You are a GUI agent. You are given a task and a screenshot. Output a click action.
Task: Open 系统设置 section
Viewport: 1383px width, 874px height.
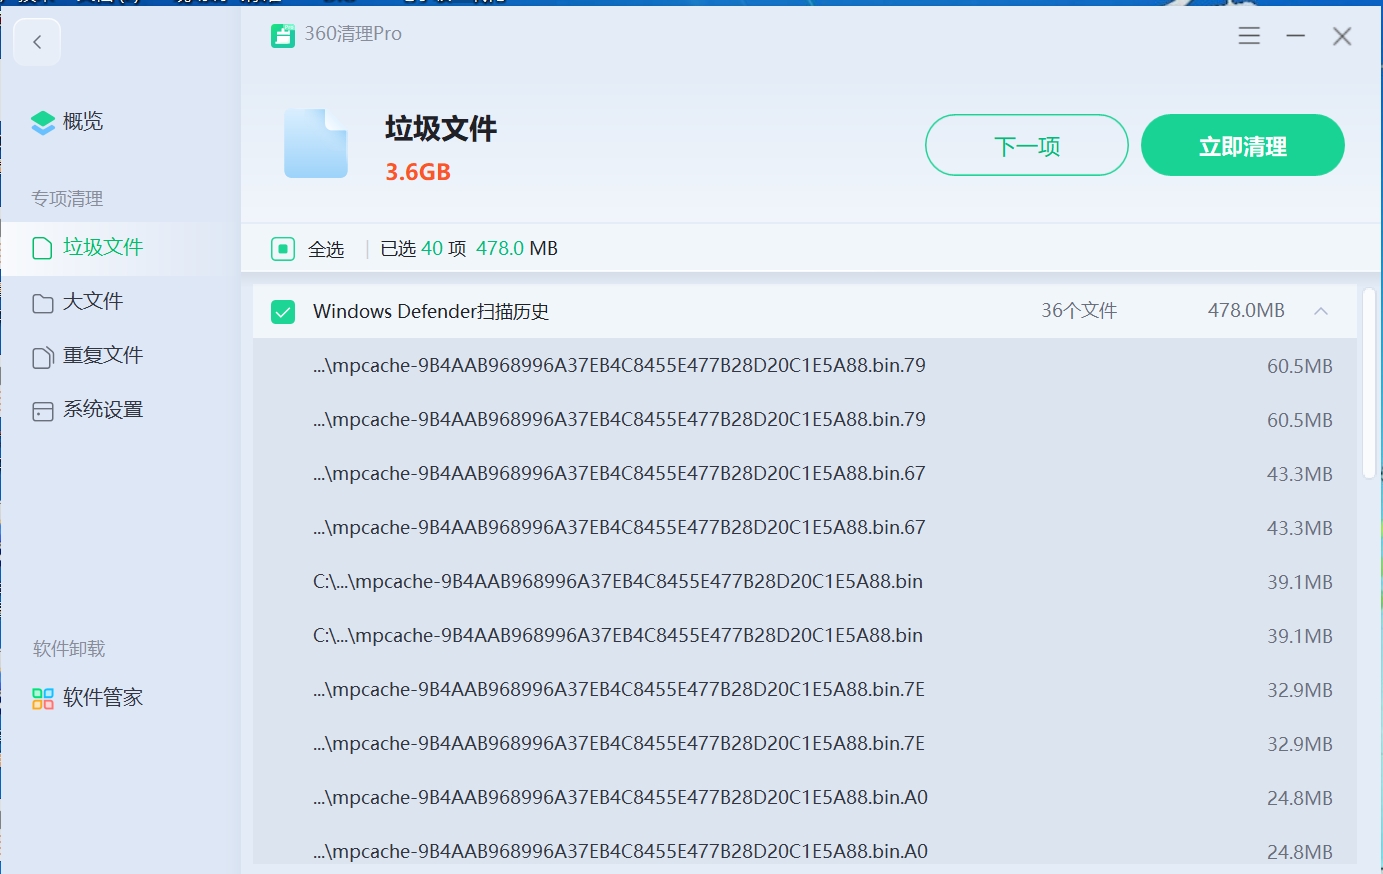point(103,409)
